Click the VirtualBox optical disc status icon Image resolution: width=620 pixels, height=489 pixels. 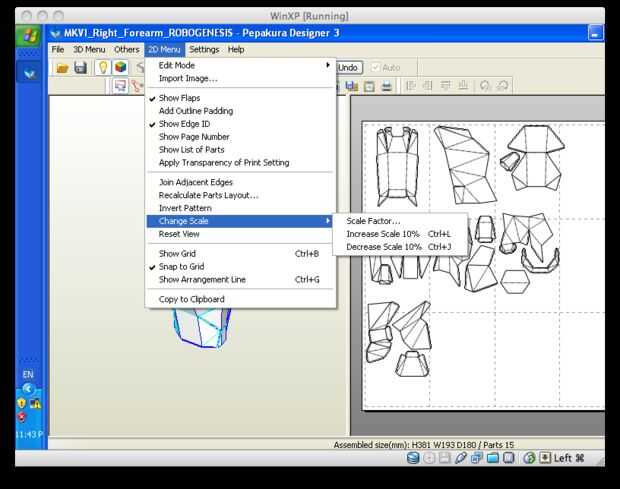429,458
